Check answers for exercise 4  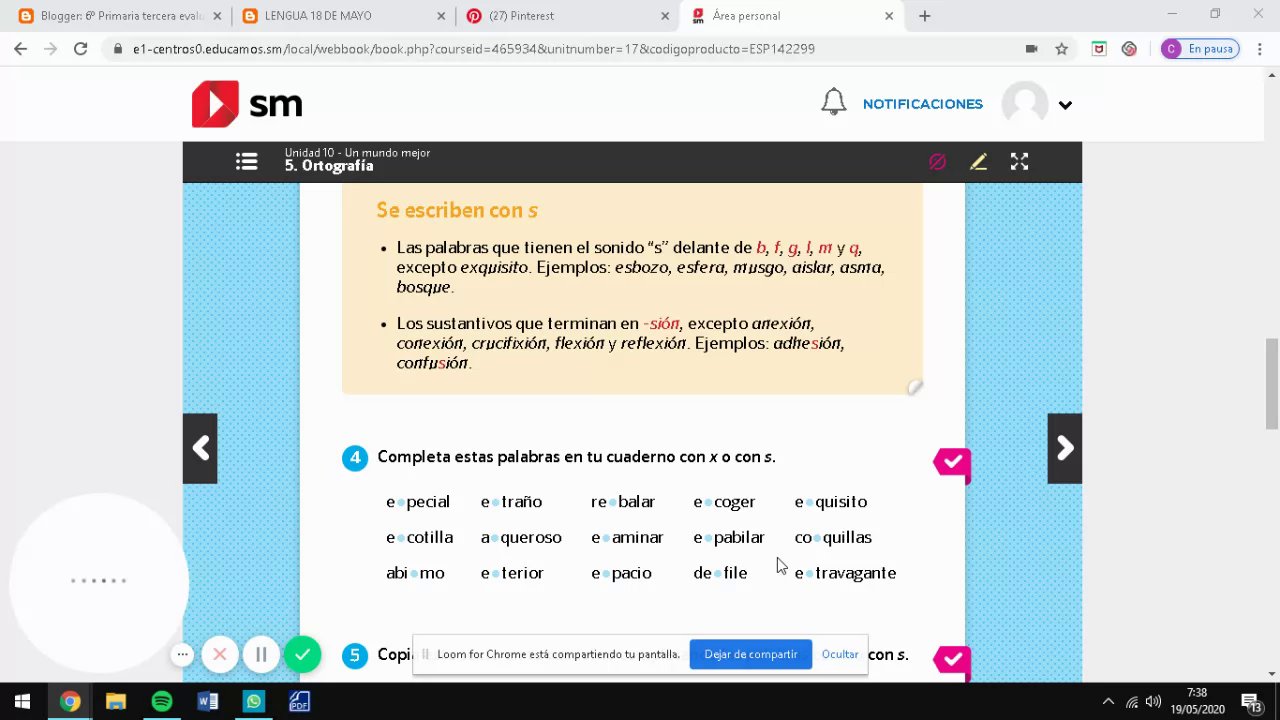pyautogui.click(x=953, y=462)
